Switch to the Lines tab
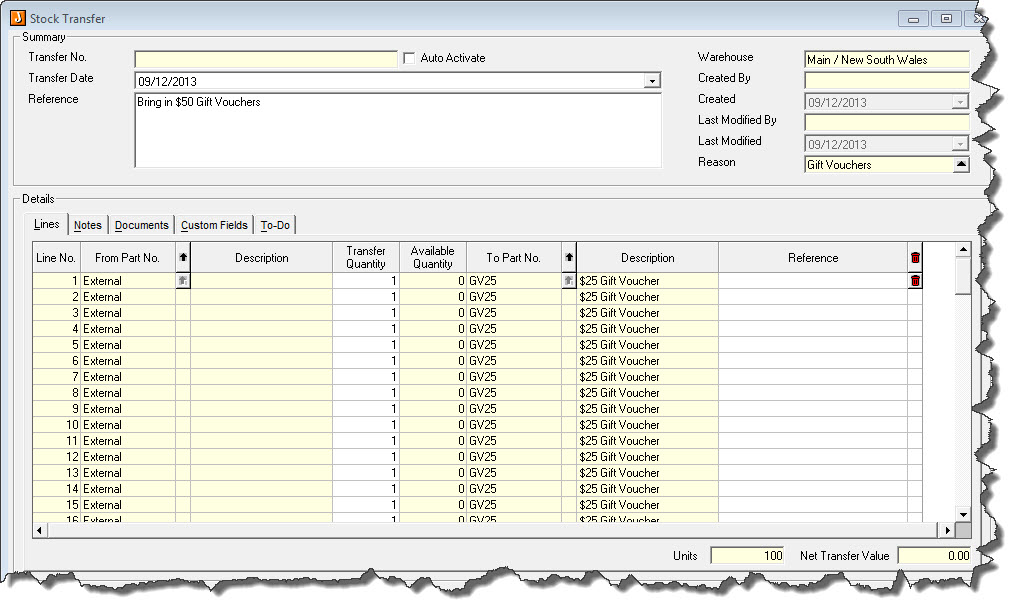Viewport: 1020px width, 615px height. [x=47, y=225]
